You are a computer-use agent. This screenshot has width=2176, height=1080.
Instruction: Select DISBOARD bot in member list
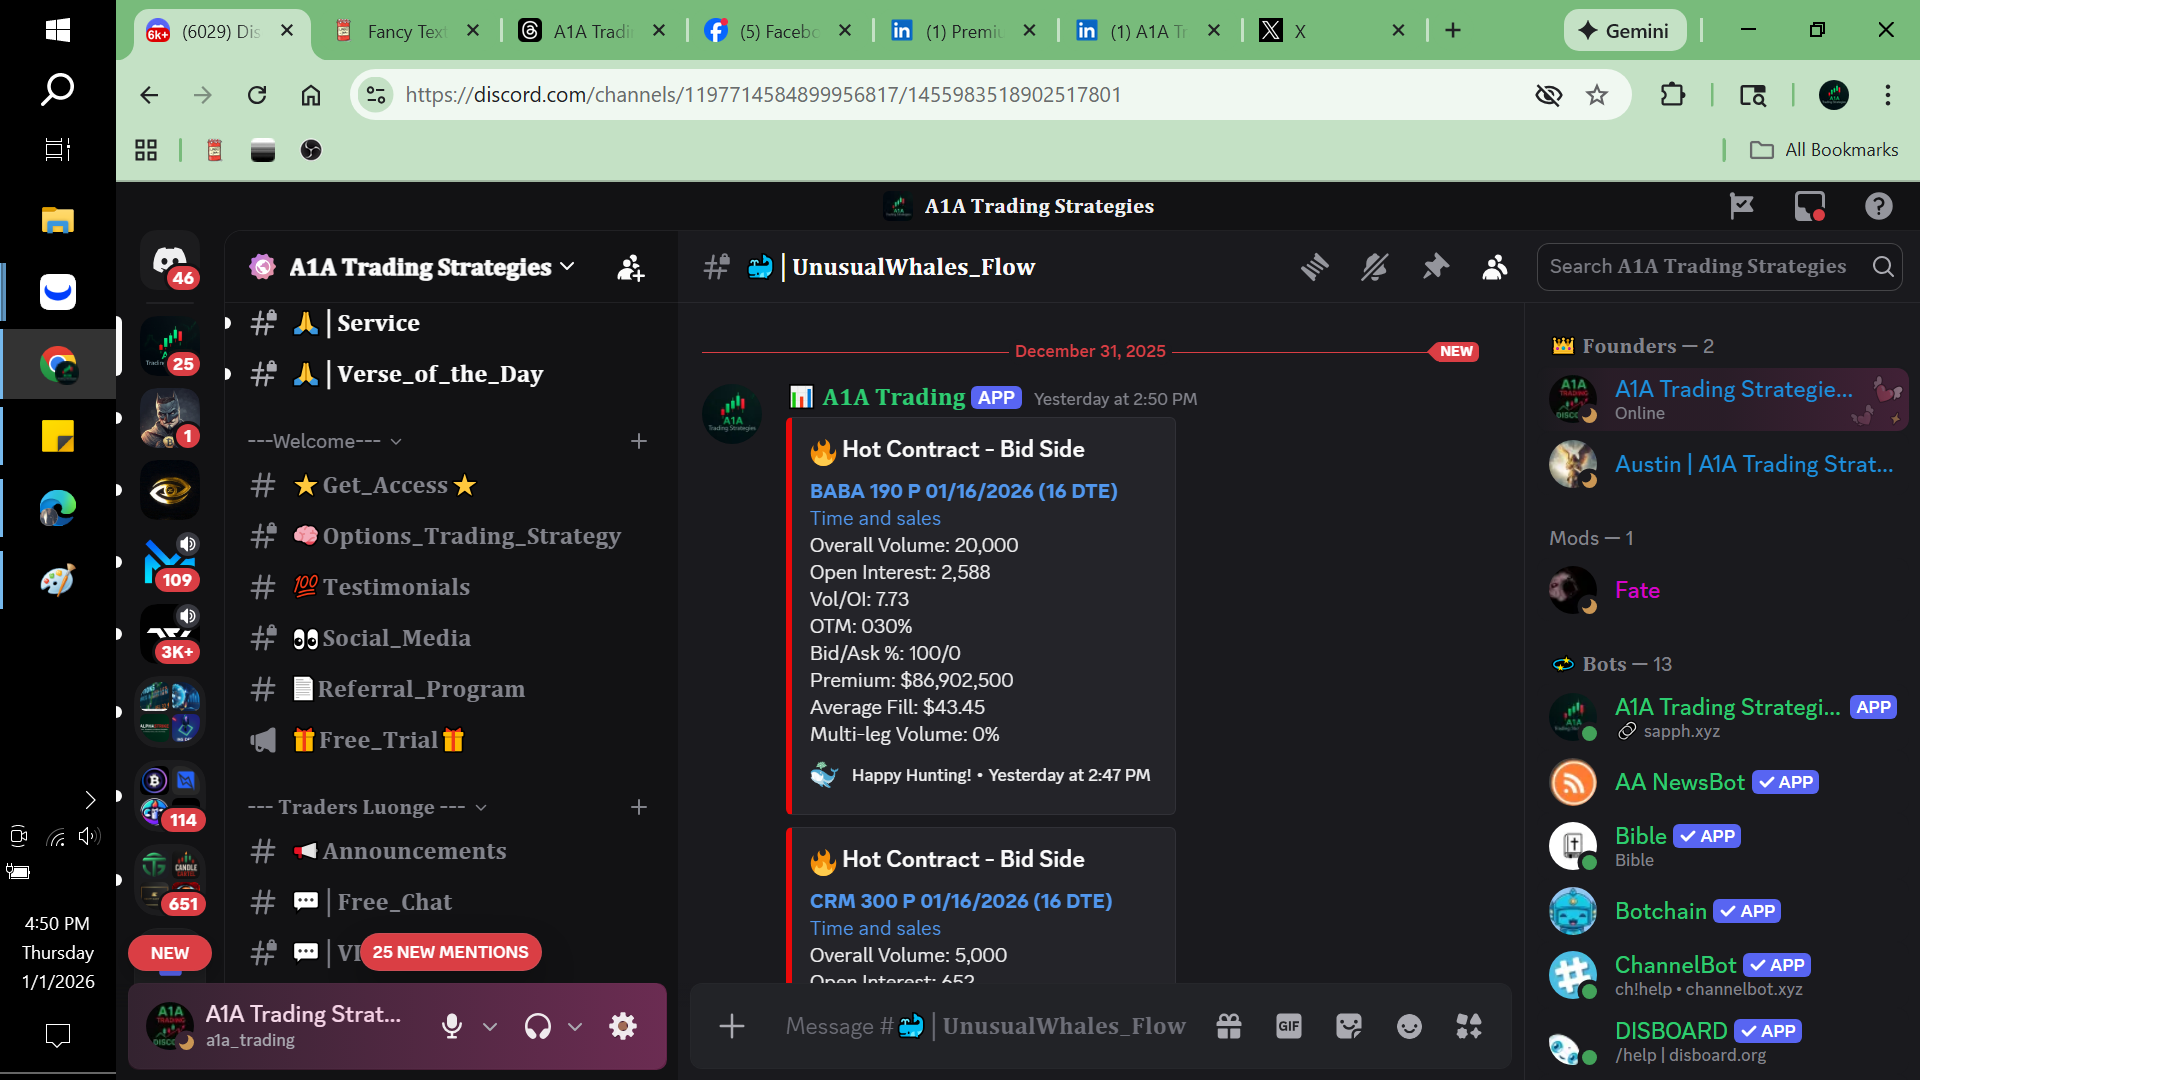point(1725,1042)
